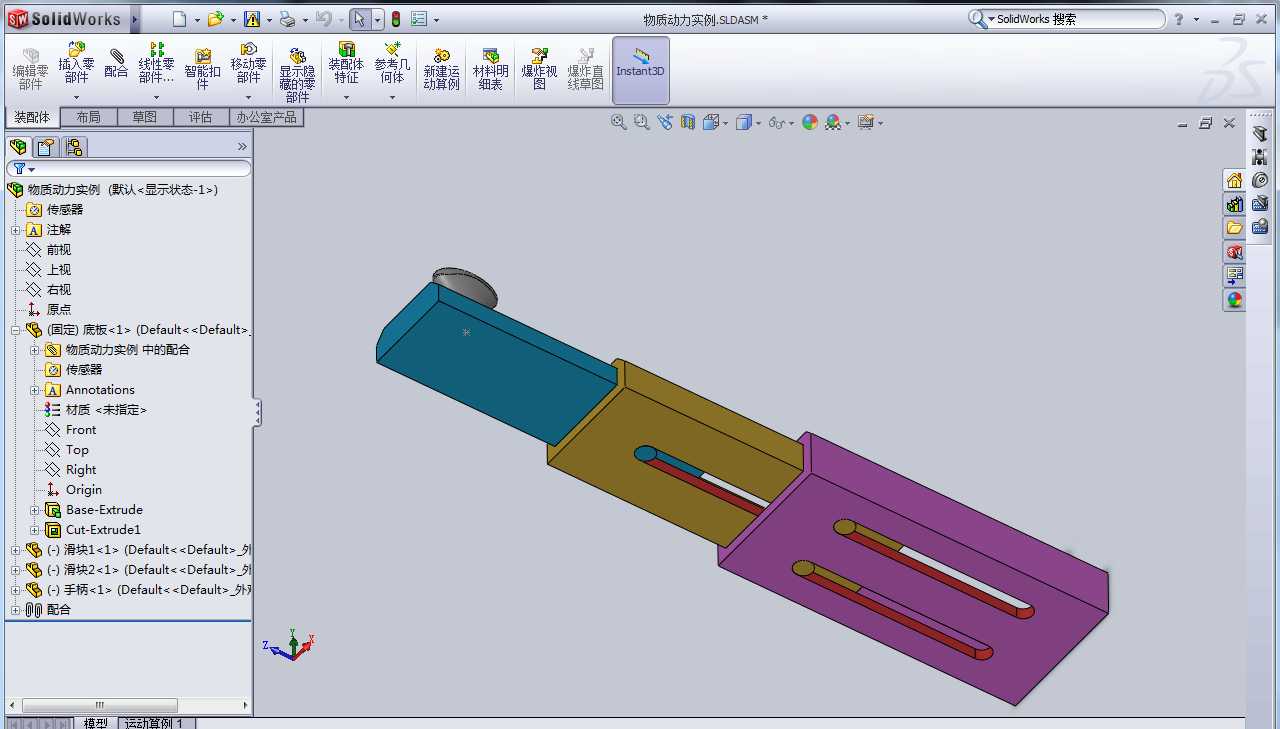Expand the Base-Extrude feature node

coord(35,510)
